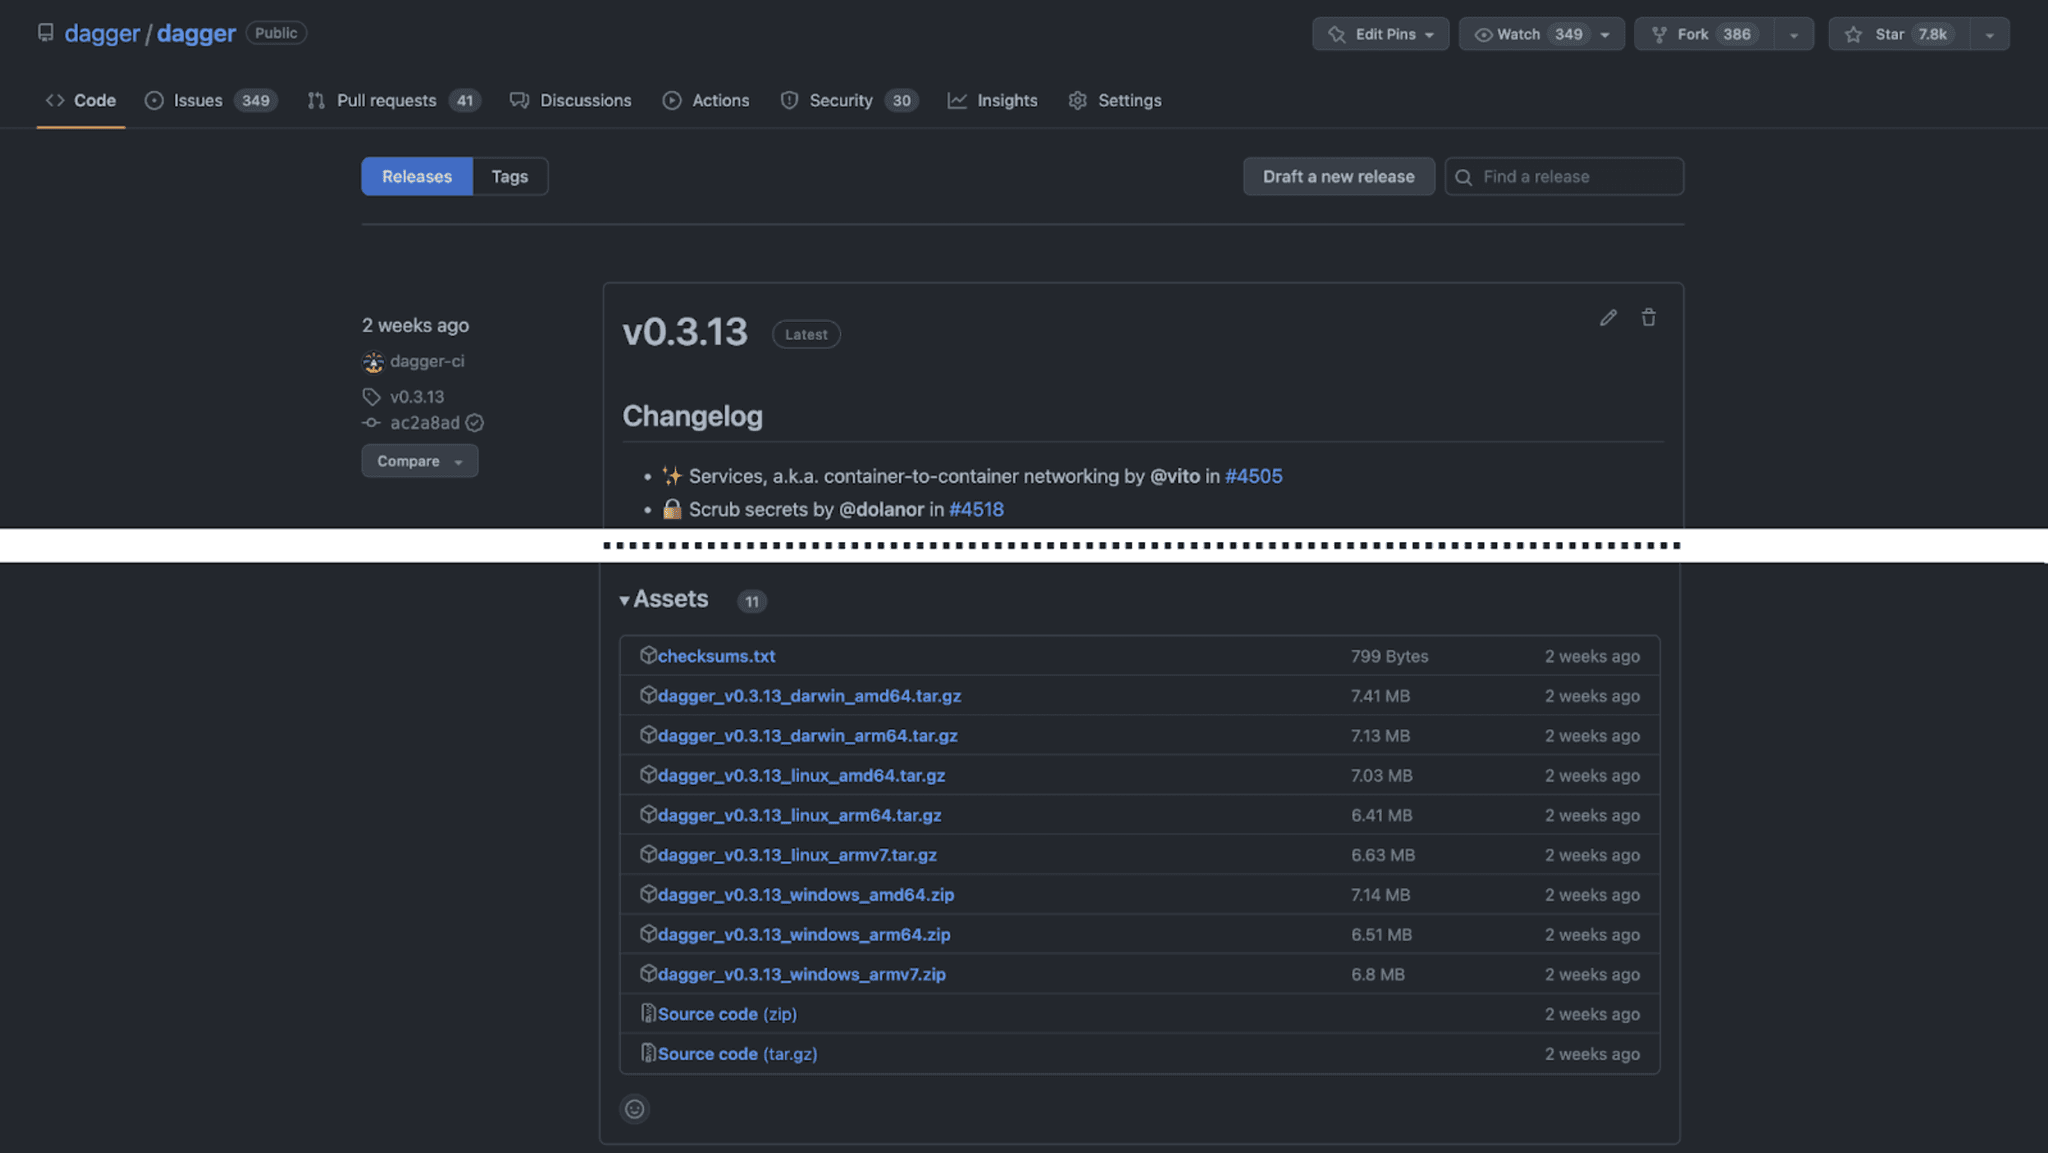The height and width of the screenshot is (1153, 2048).
Task: Click the package icon beside checksums.txt
Action: [x=649, y=655]
